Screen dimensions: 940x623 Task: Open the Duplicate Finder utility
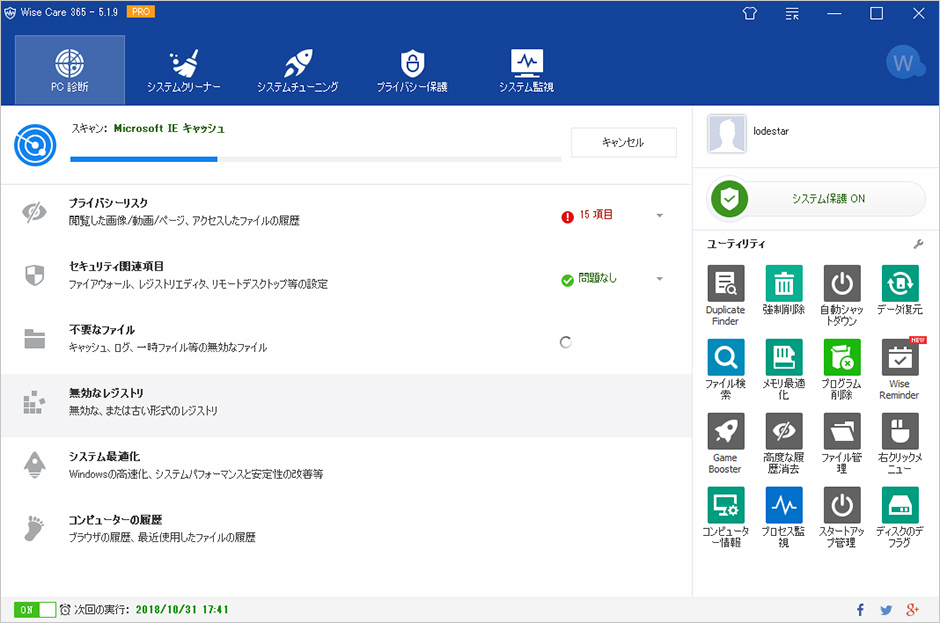(725, 284)
